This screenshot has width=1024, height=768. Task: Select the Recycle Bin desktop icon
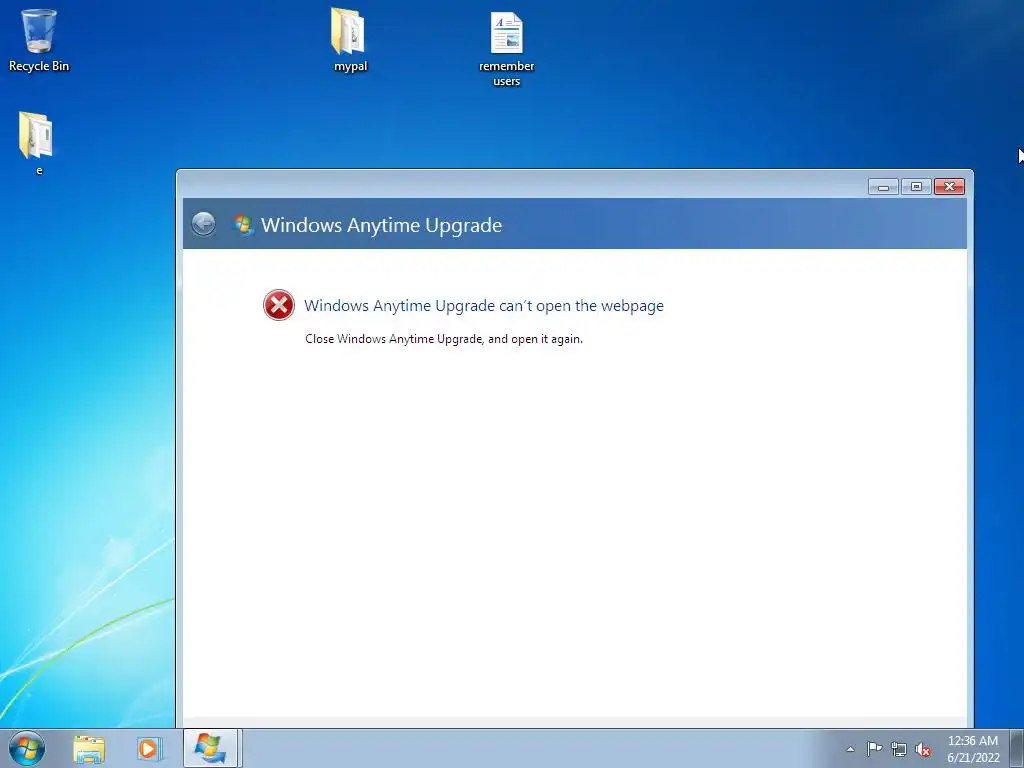point(39,40)
